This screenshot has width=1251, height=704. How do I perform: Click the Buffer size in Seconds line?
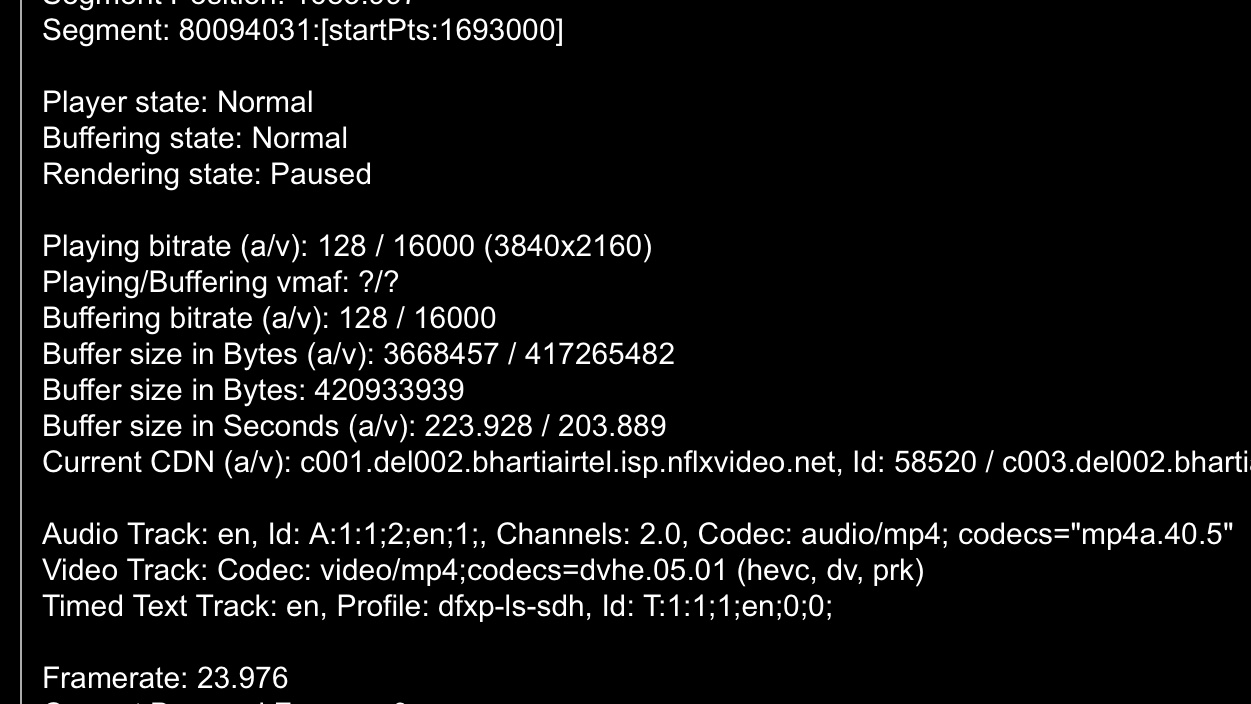(353, 426)
